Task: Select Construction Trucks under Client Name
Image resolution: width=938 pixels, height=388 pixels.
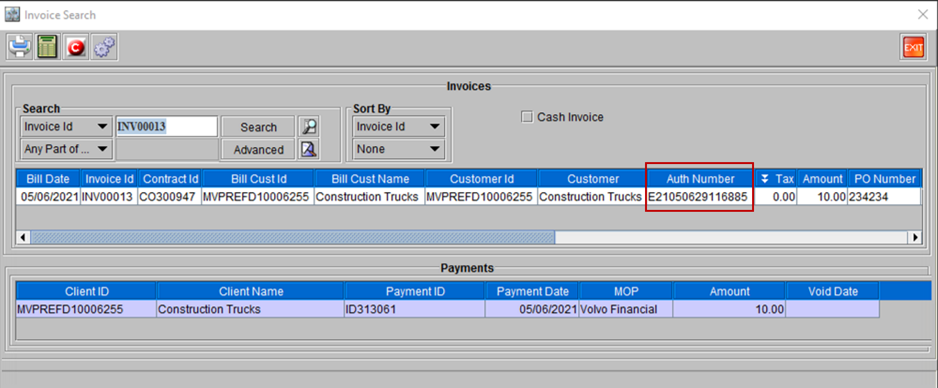Action: [x=251, y=309]
